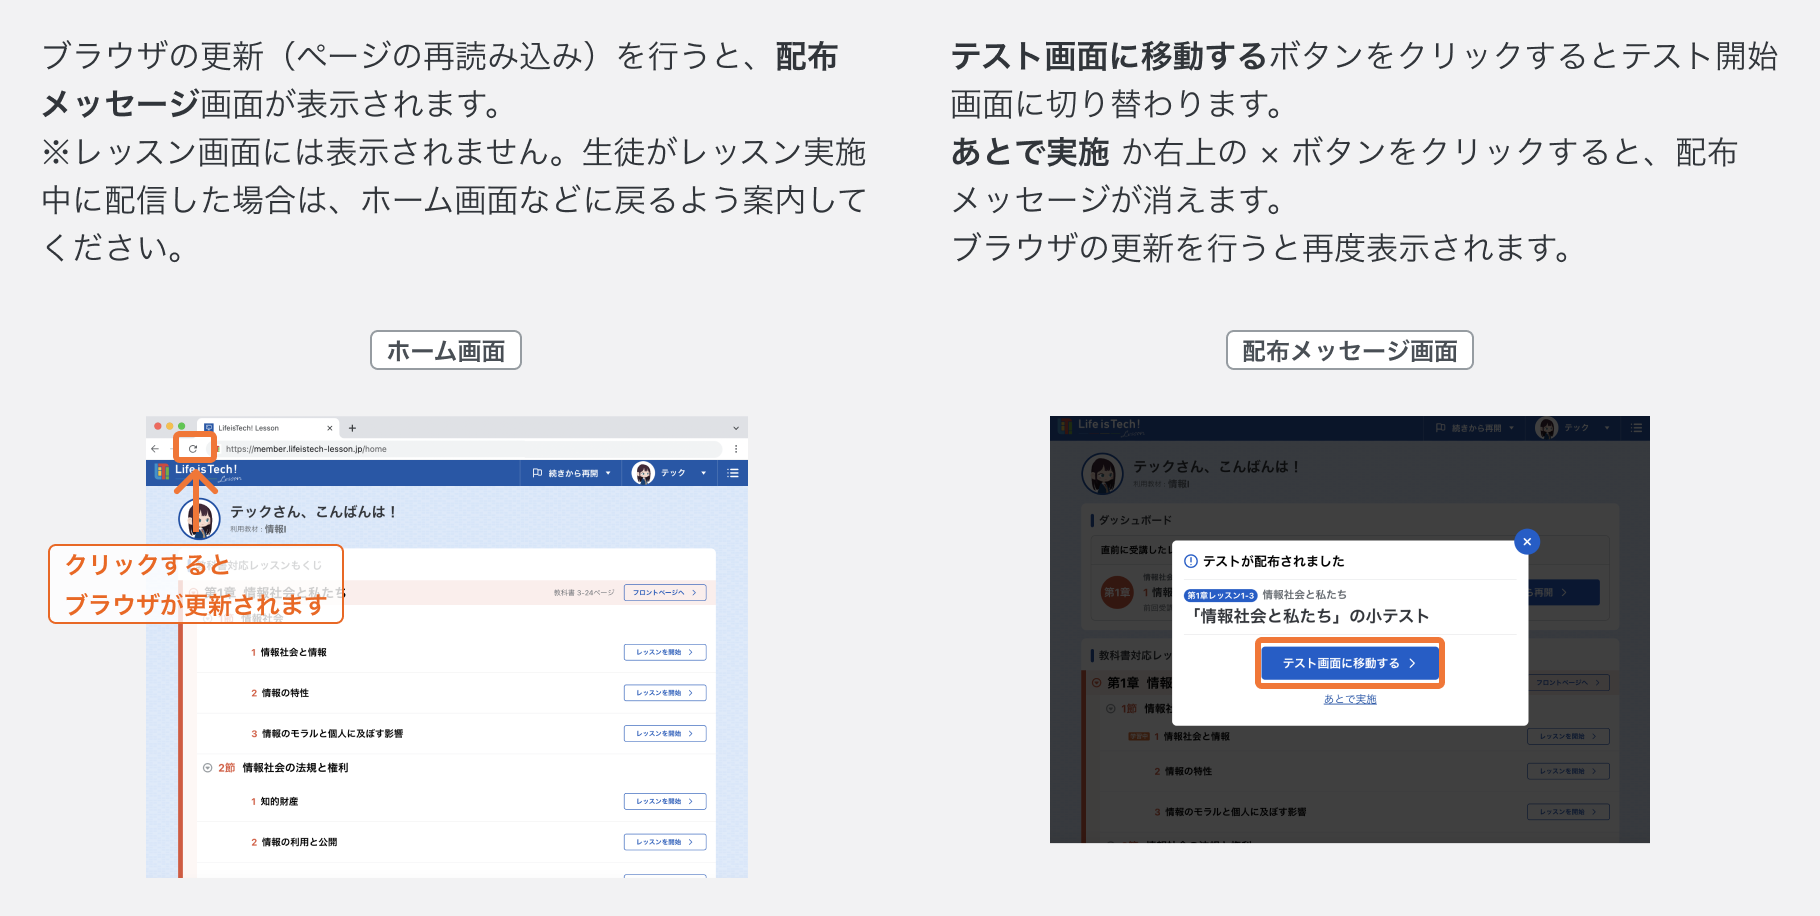1820x916 pixels.
Task: Click the 配布メッセージ画面 label box
Action: [x=1350, y=350]
